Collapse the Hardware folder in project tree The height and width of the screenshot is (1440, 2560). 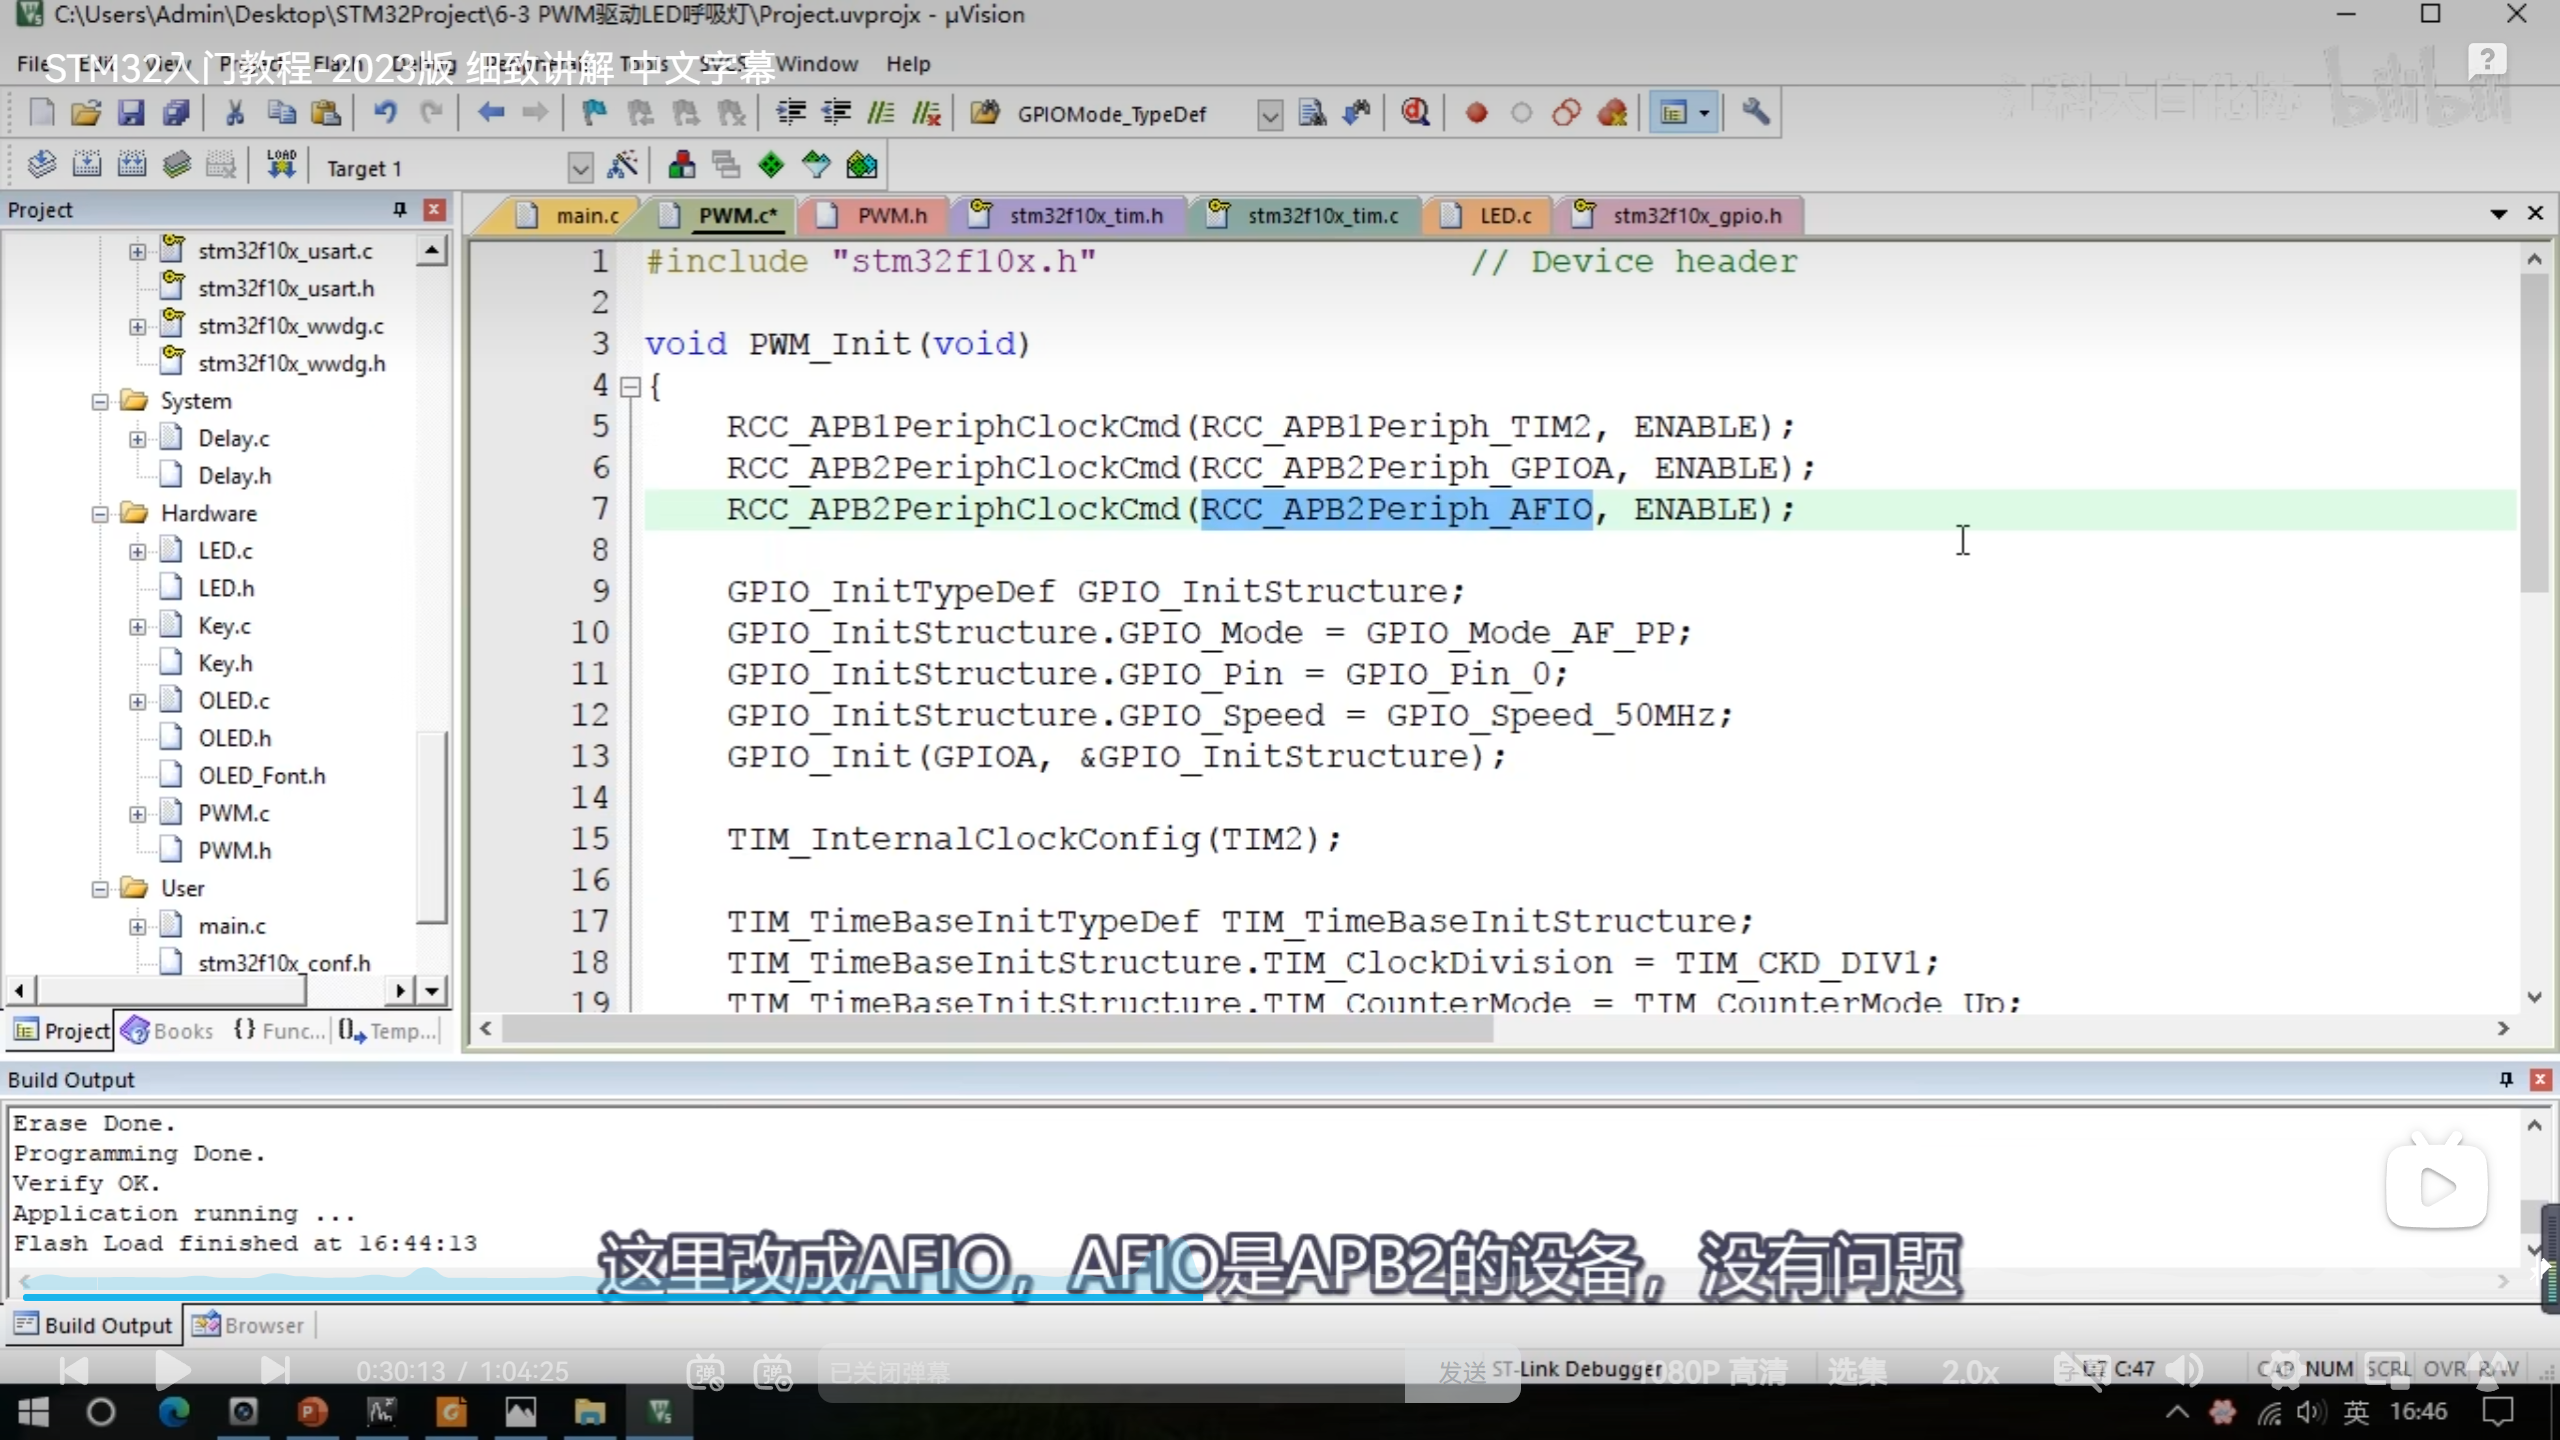pos(100,514)
